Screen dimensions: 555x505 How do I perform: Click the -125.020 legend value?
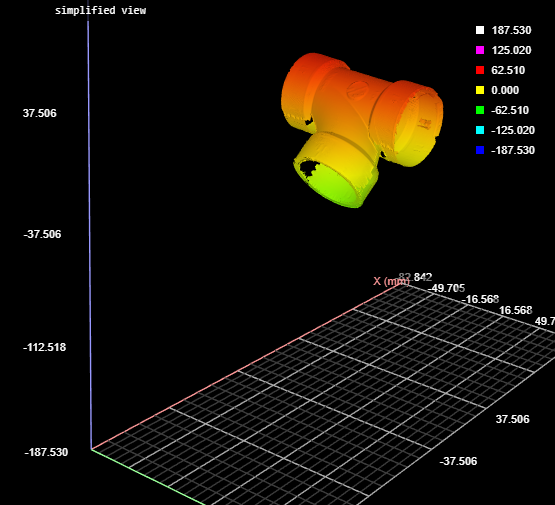513,130
